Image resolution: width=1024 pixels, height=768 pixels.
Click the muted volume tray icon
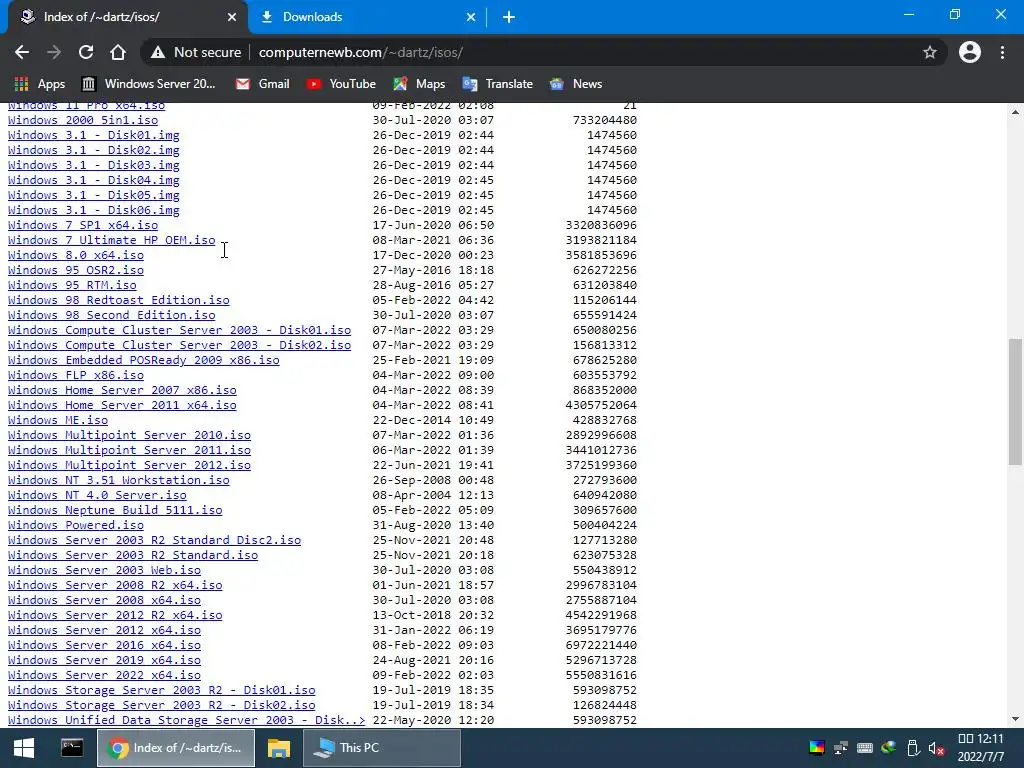click(936, 748)
